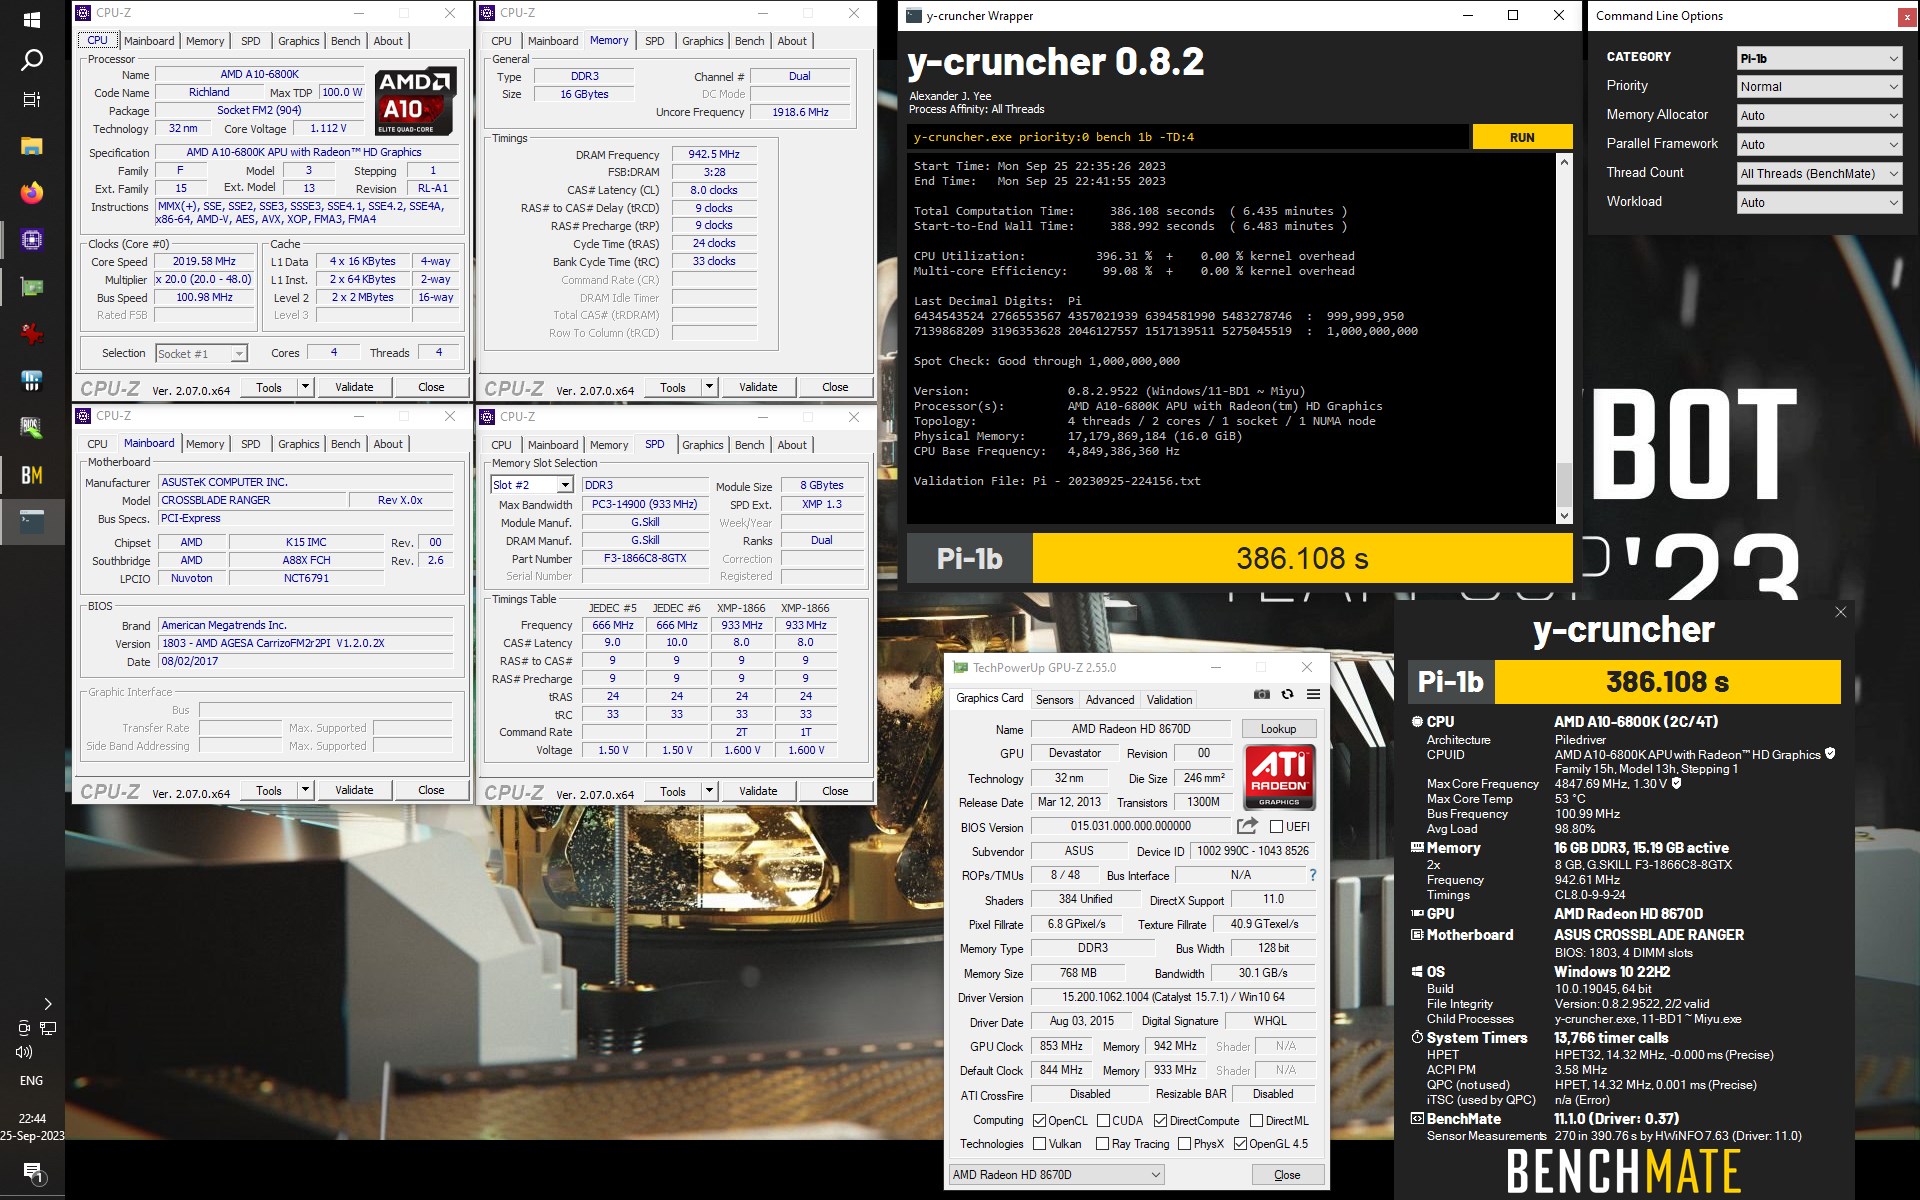The width and height of the screenshot is (1920, 1200).
Task: Close the BenchMate y-cruncher result panel
Action: pos(1841,612)
